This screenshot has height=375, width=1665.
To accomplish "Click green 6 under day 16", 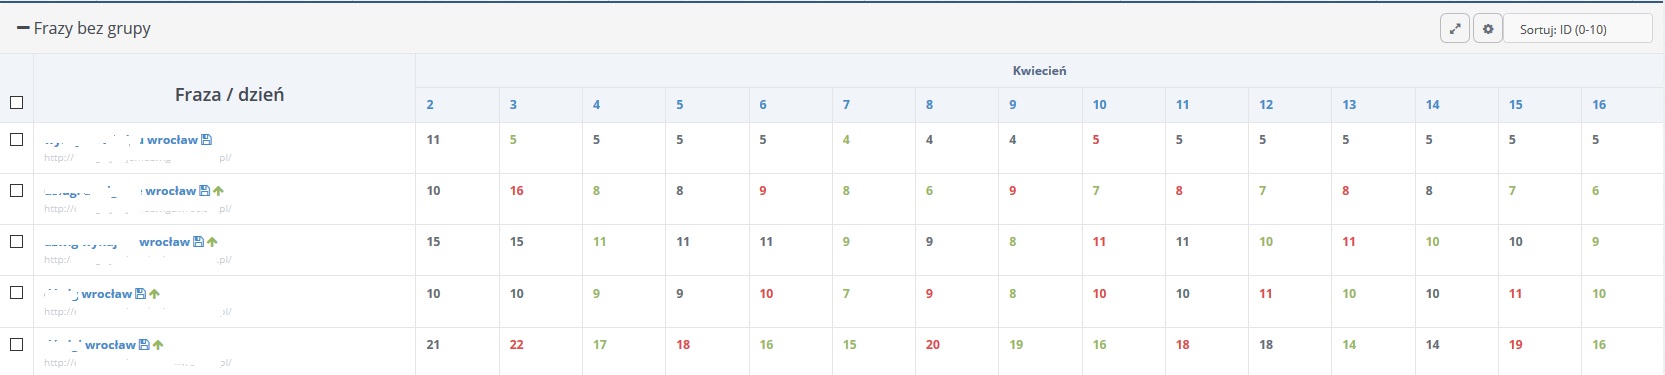I will pyautogui.click(x=1595, y=190).
